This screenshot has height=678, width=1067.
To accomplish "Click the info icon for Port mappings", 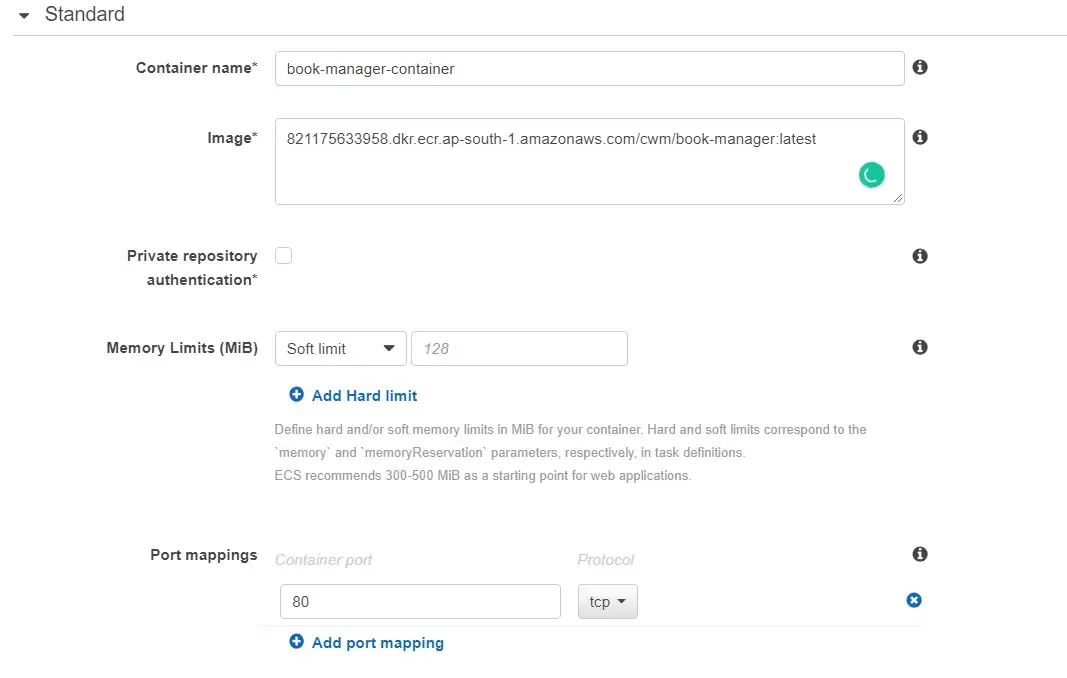I will 920,554.
